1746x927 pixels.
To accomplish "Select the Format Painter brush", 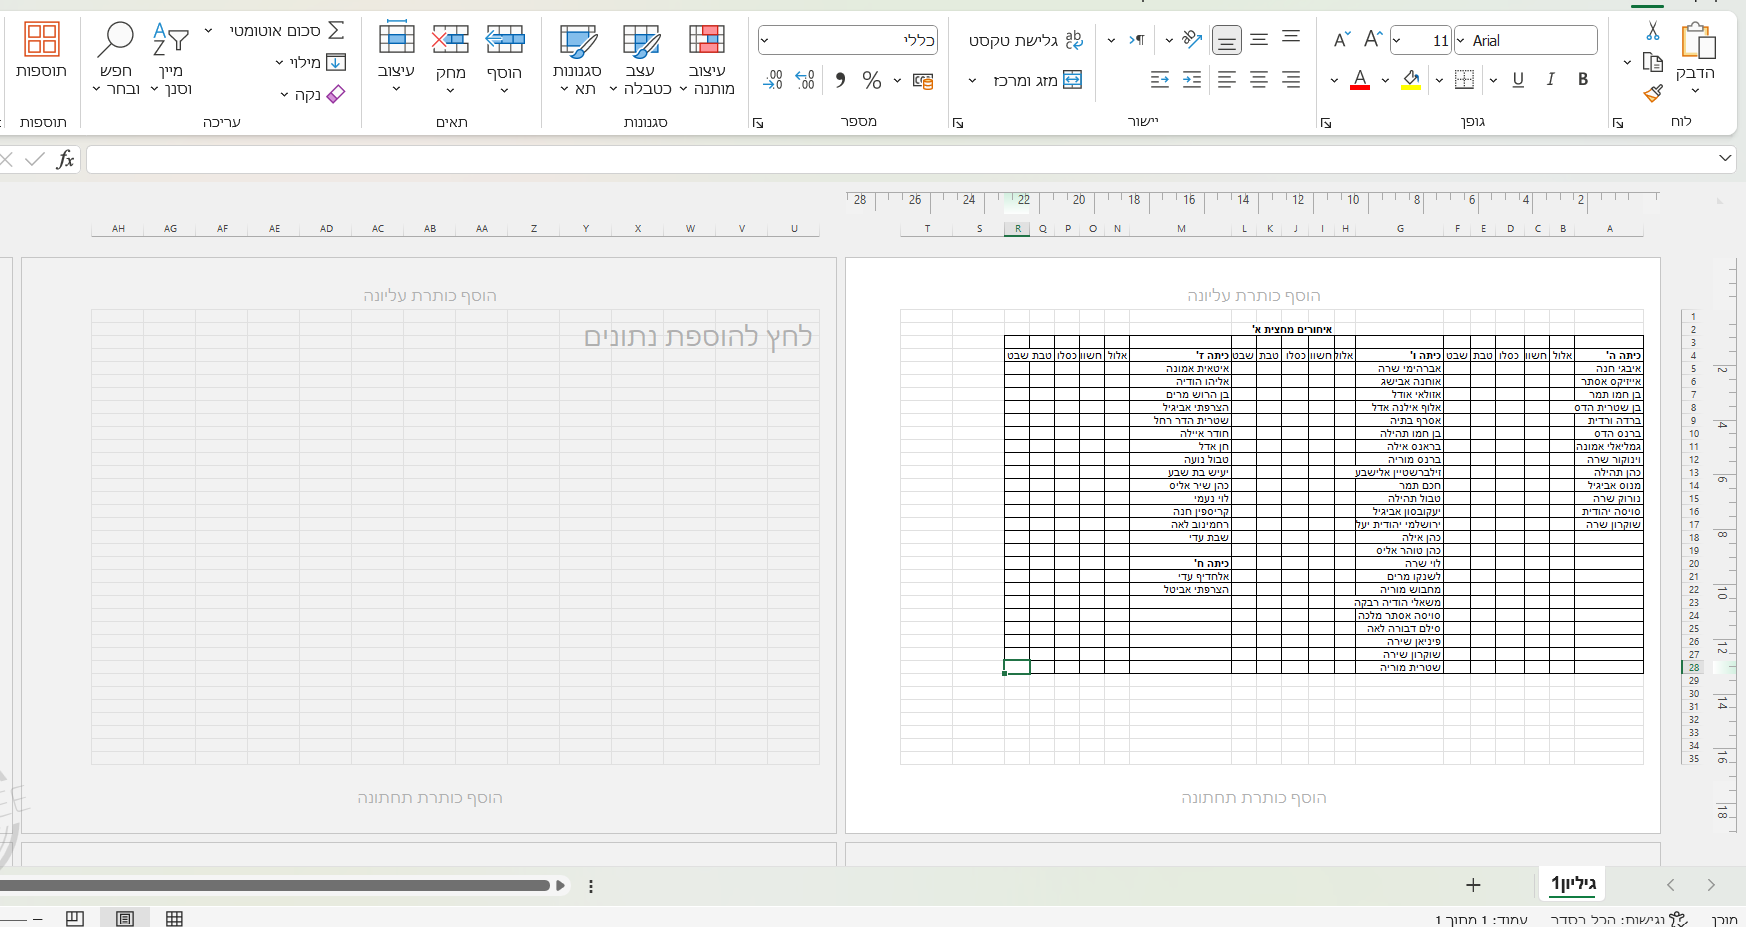I will point(1652,93).
